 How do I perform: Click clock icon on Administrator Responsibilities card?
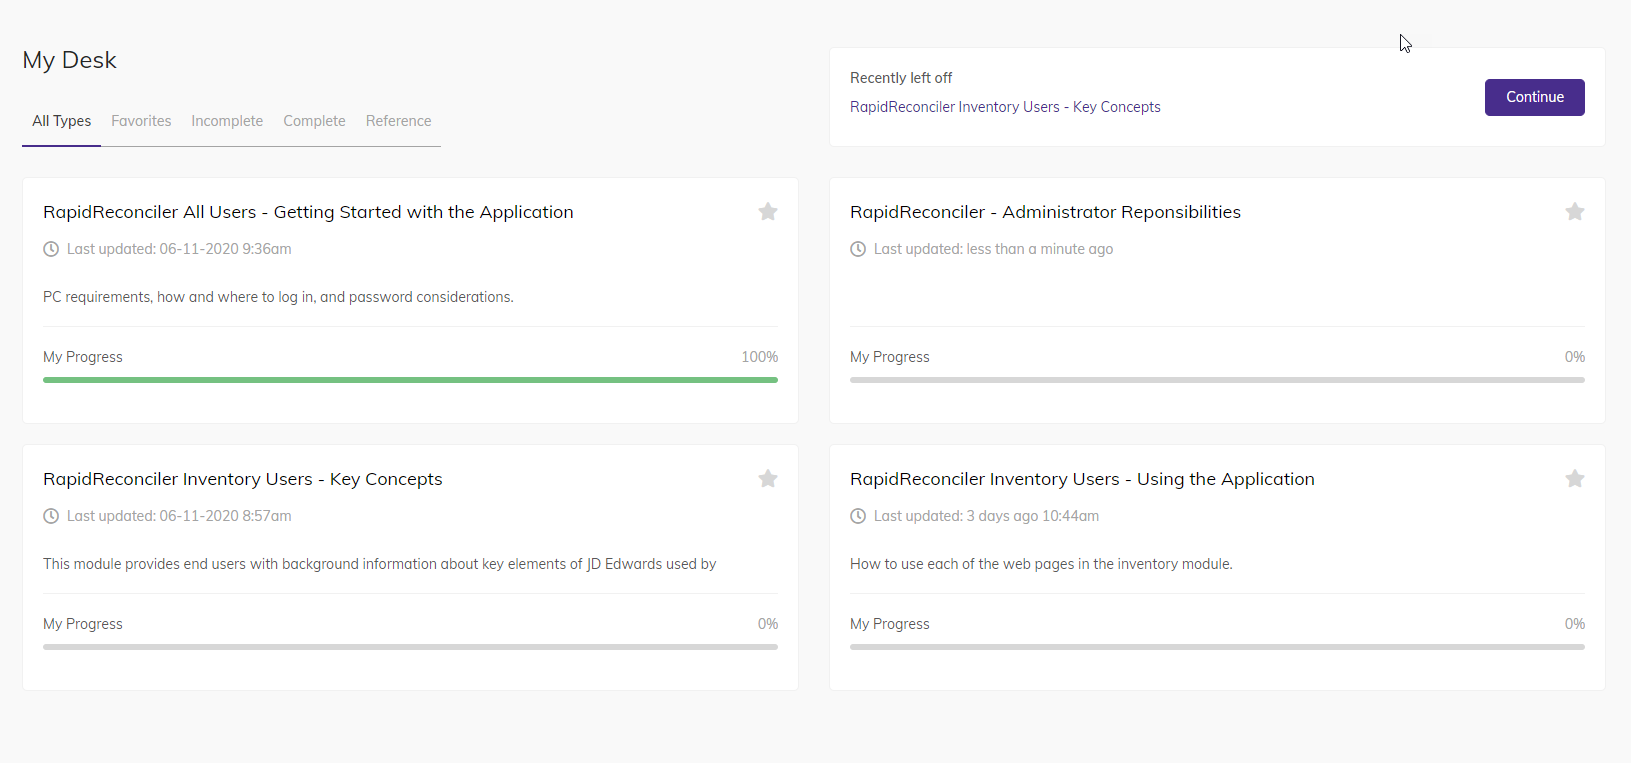click(x=858, y=249)
